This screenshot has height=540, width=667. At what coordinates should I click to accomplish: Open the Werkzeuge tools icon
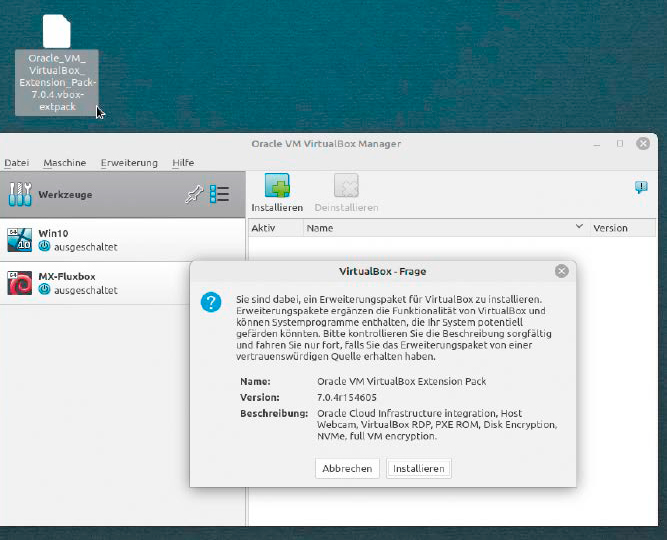[x=20, y=194]
